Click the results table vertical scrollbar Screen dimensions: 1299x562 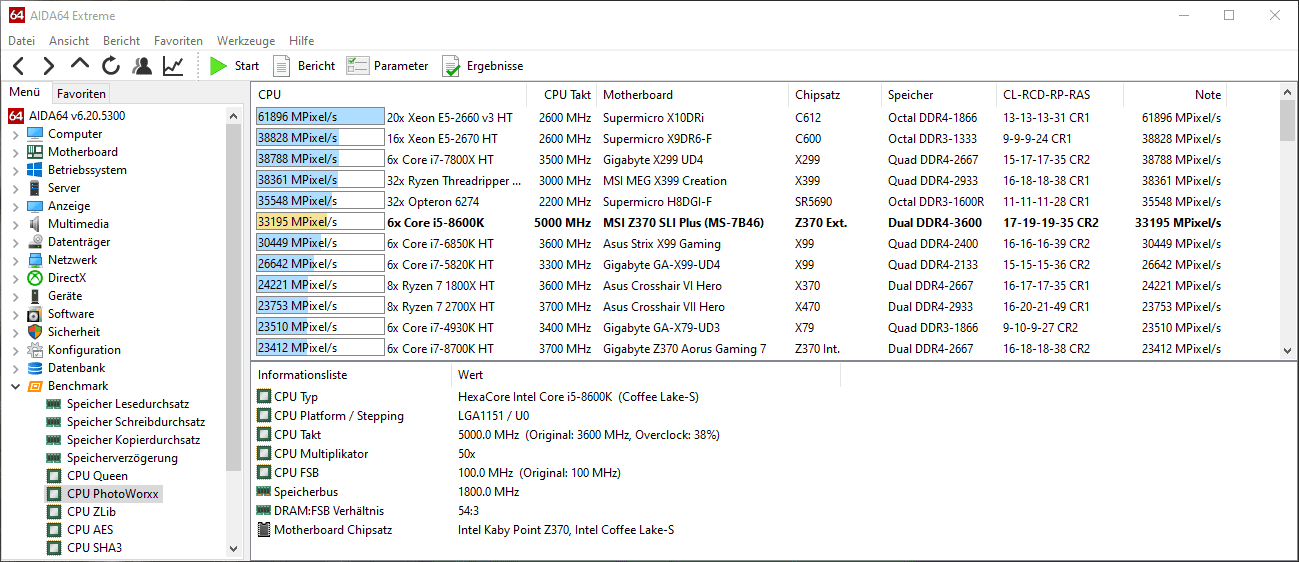(1287, 220)
